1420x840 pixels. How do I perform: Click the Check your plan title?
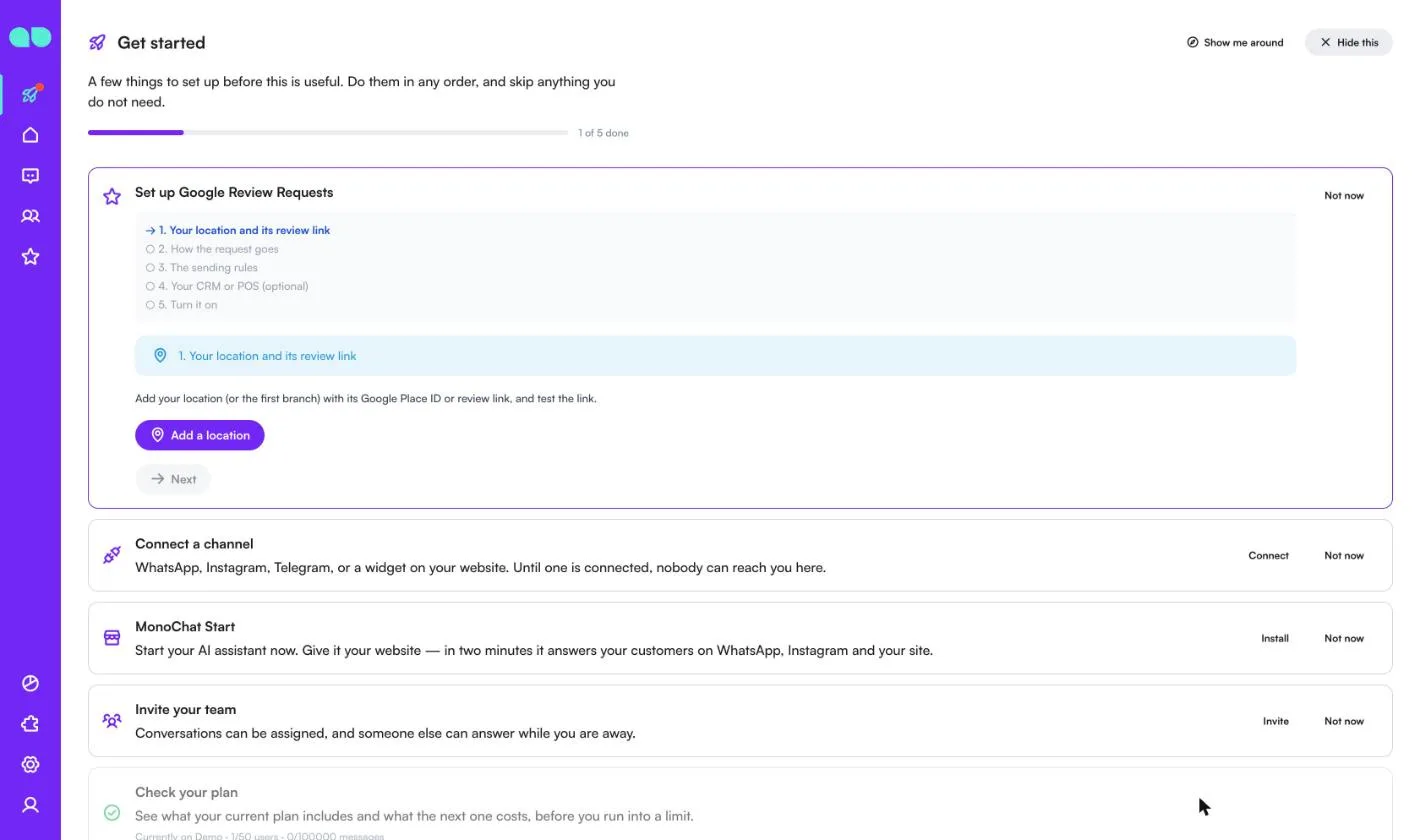(x=186, y=792)
